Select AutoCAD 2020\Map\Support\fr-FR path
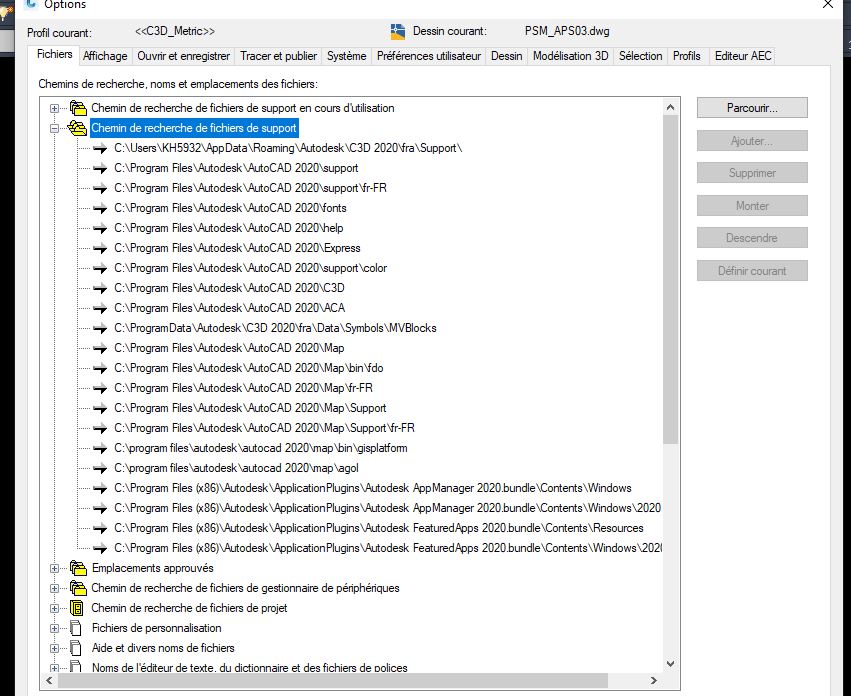Viewport: 851px width, 696px height. [x=264, y=428]
